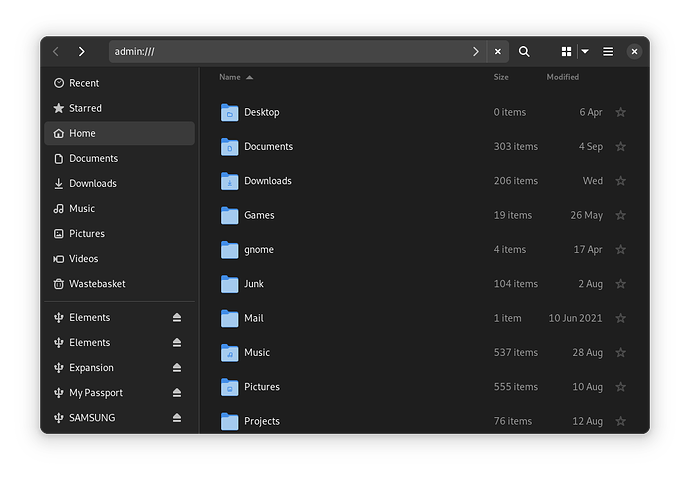Open view options dropdown arrow
Screen dimensions: 690x478
585,51
